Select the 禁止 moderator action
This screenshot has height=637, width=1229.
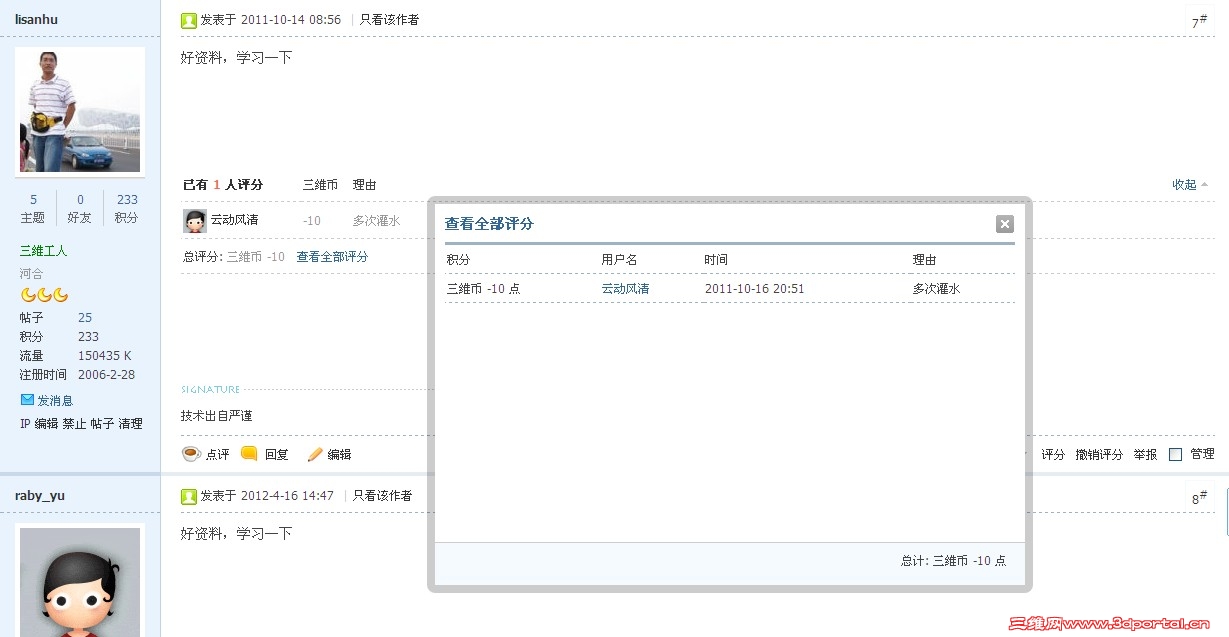73,423
